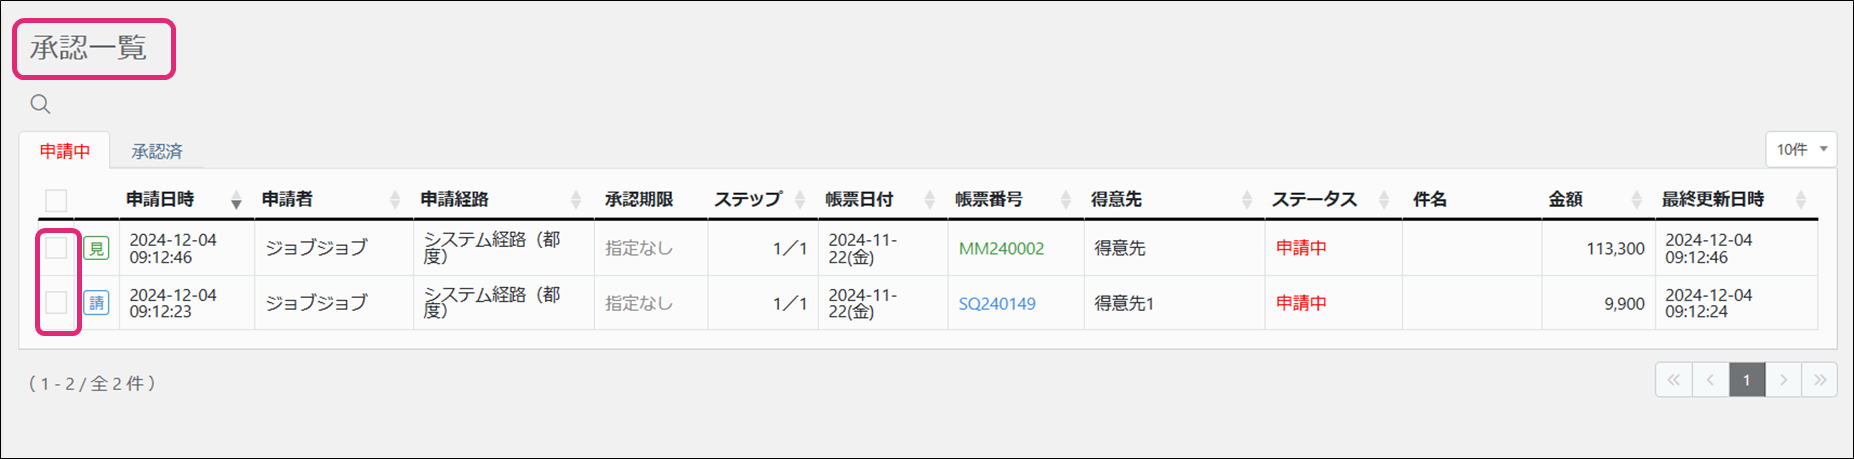Click the blue 請 invoice document icon

(x=96, y=303)
